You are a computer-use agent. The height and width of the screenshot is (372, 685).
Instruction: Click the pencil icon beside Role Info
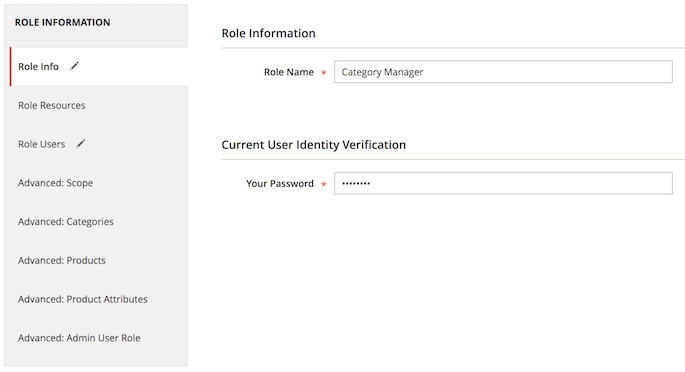(75, 66)
